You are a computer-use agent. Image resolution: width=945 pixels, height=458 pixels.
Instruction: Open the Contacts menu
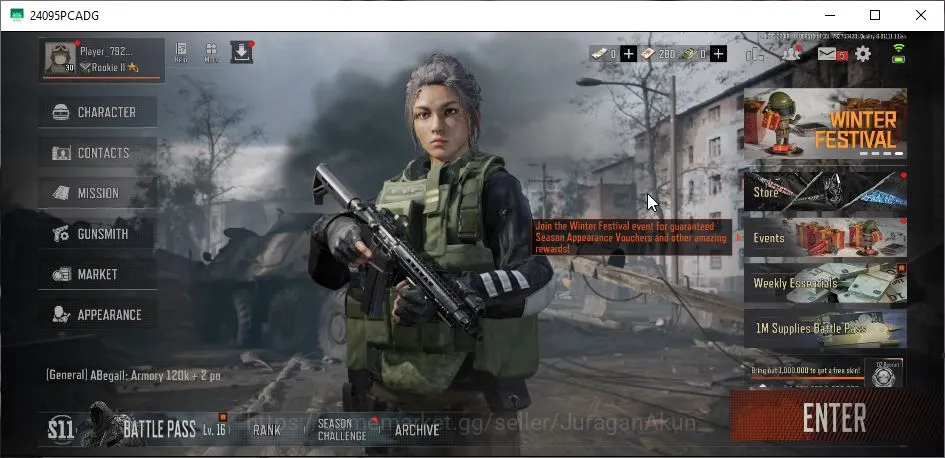click(98, 153)
